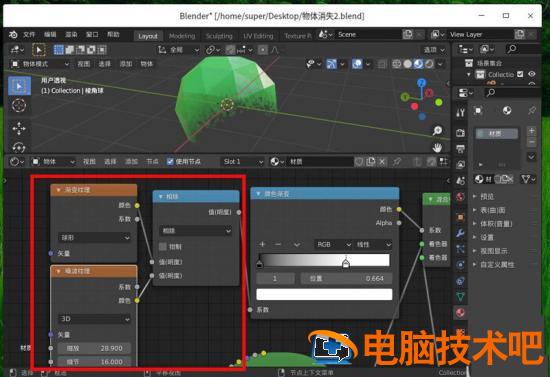The height and width of the screenshot is (377, 550).
Task: Toggle proportional editing in viewport header
Action: pyautogui.click(x=263, y=50)
